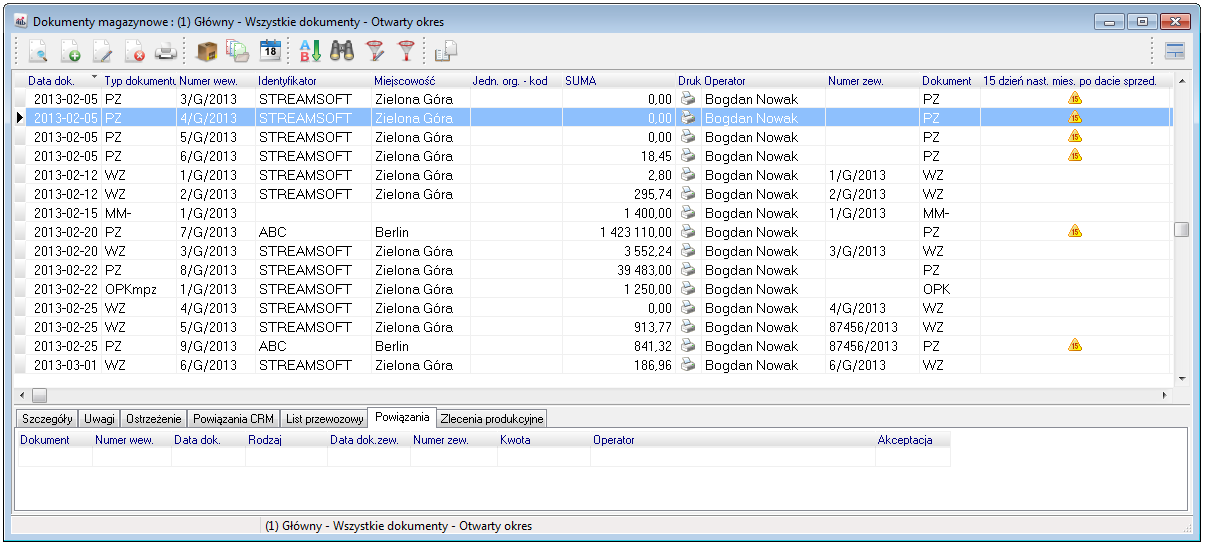Sort by Data dok. column header
The height and width of the screenshot is (545, 1205).
tap(63, 81)
